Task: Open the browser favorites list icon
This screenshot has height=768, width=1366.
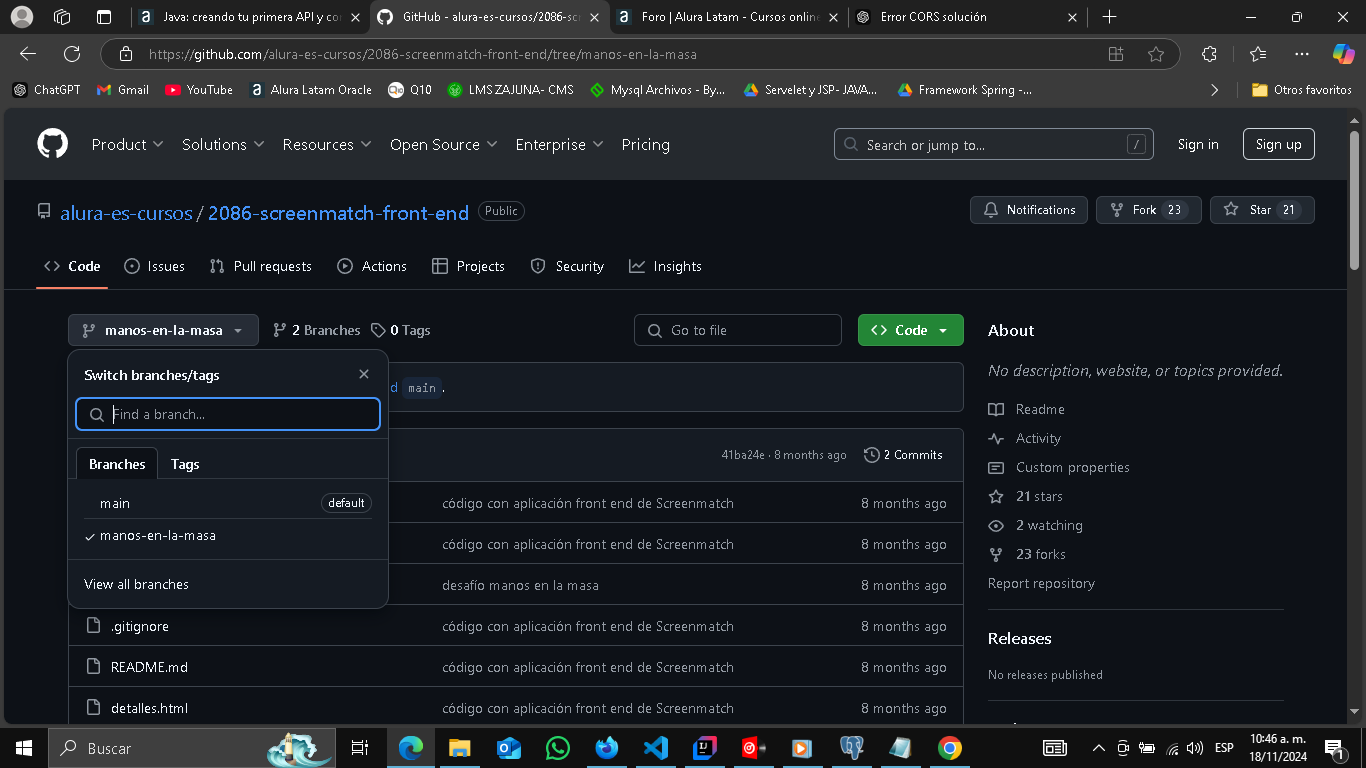Action: coord(1258,54)
